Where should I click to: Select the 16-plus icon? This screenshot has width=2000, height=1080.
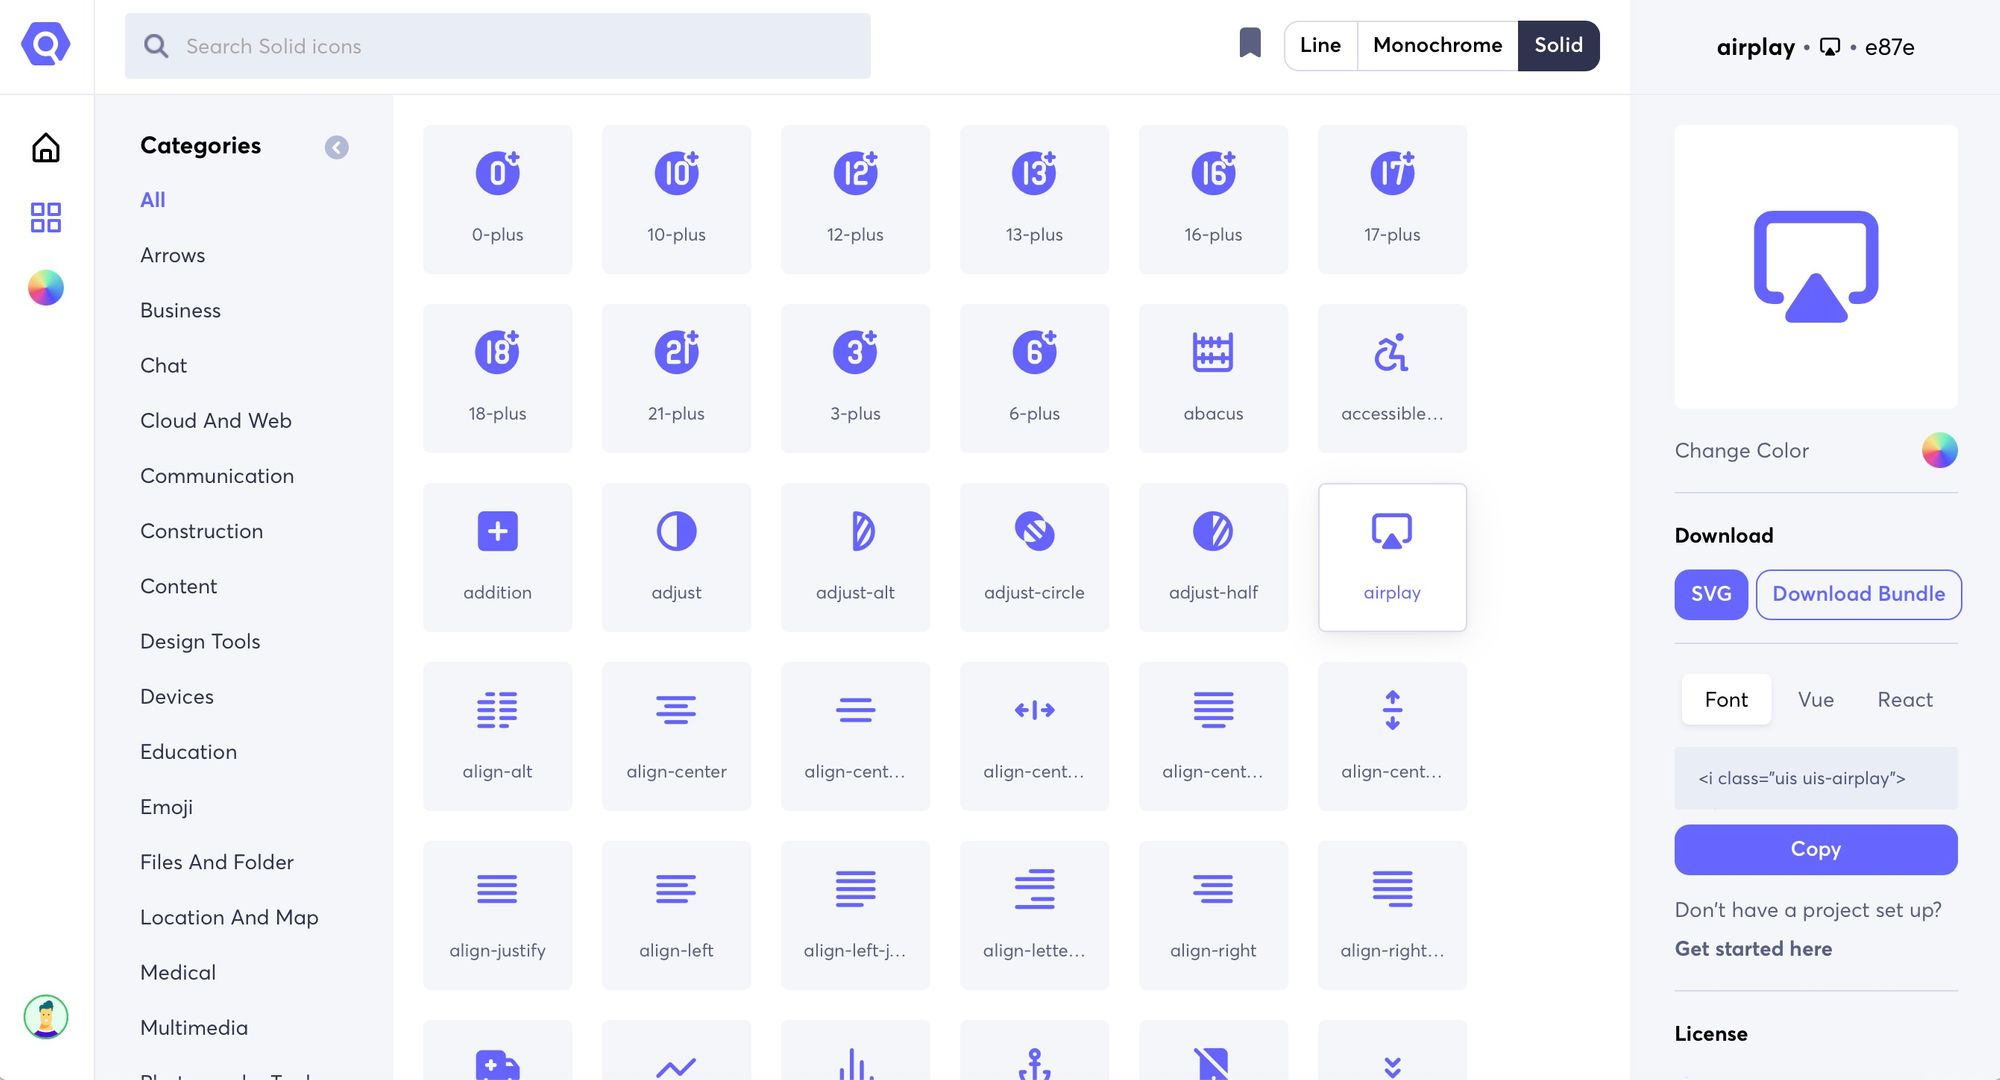point(1214,199)
